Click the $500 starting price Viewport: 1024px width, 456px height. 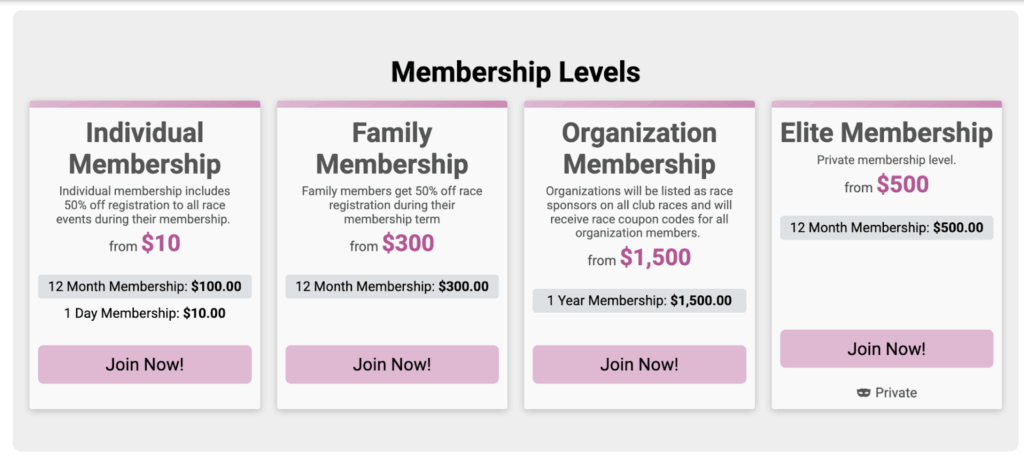coord(903,185)
